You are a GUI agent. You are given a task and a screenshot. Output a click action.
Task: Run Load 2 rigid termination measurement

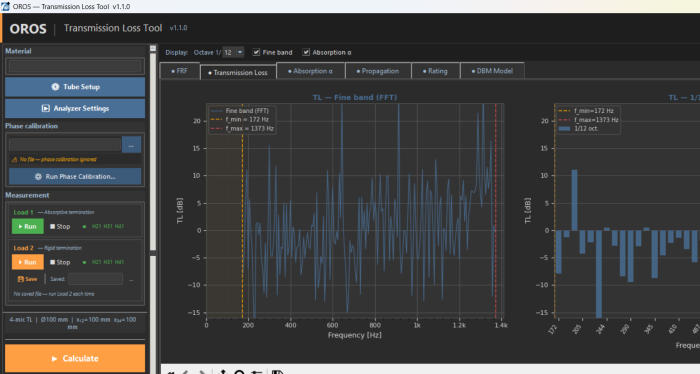(x=28, y=262)
